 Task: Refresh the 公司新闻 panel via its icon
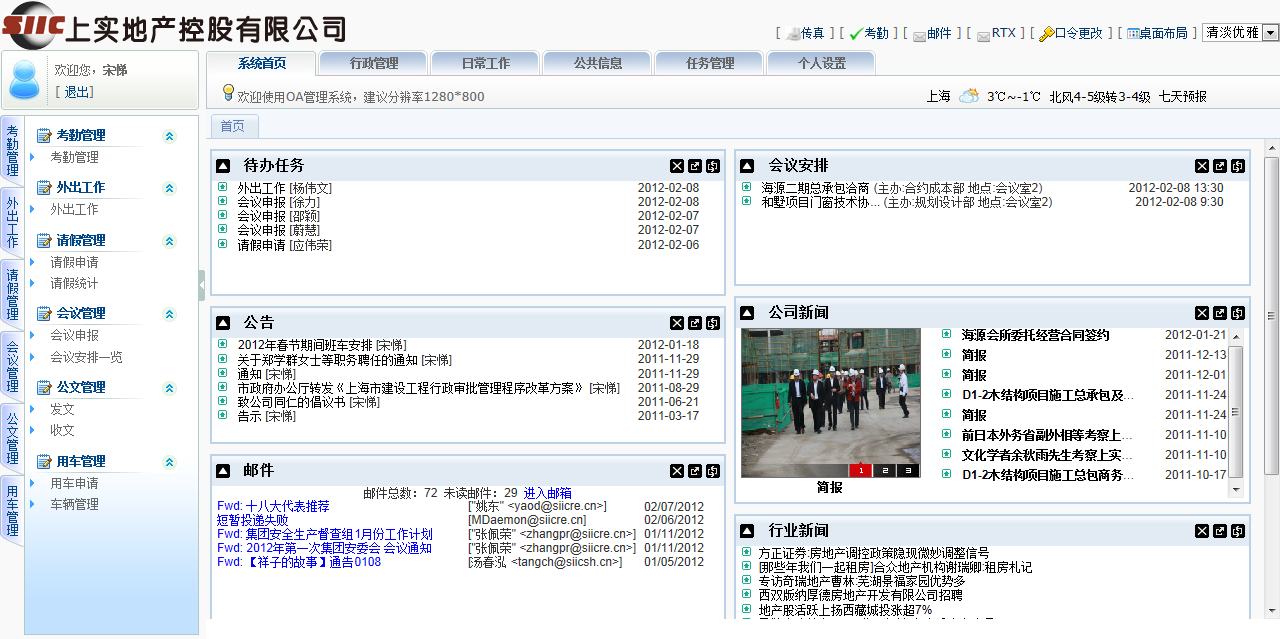pyautogui.click(x=1238, y=313)
